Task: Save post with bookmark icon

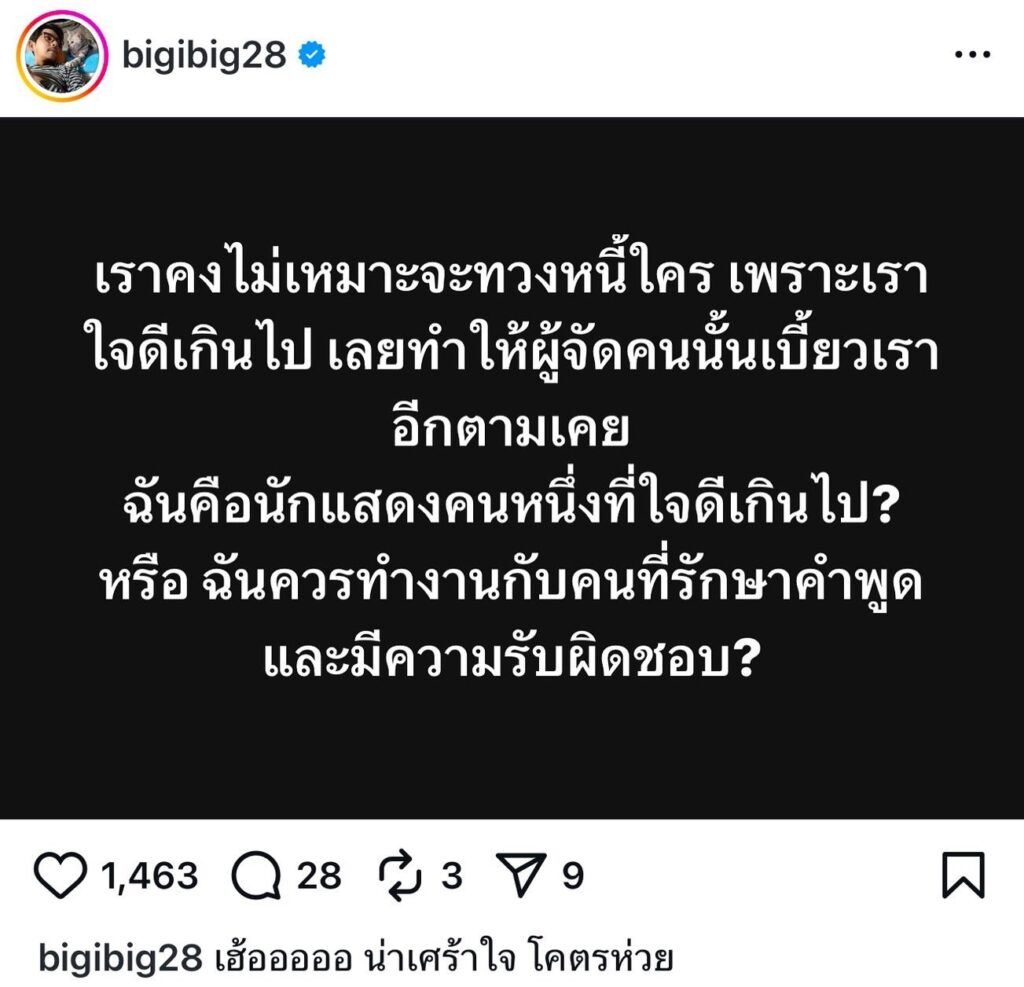Action: (963, 875)
